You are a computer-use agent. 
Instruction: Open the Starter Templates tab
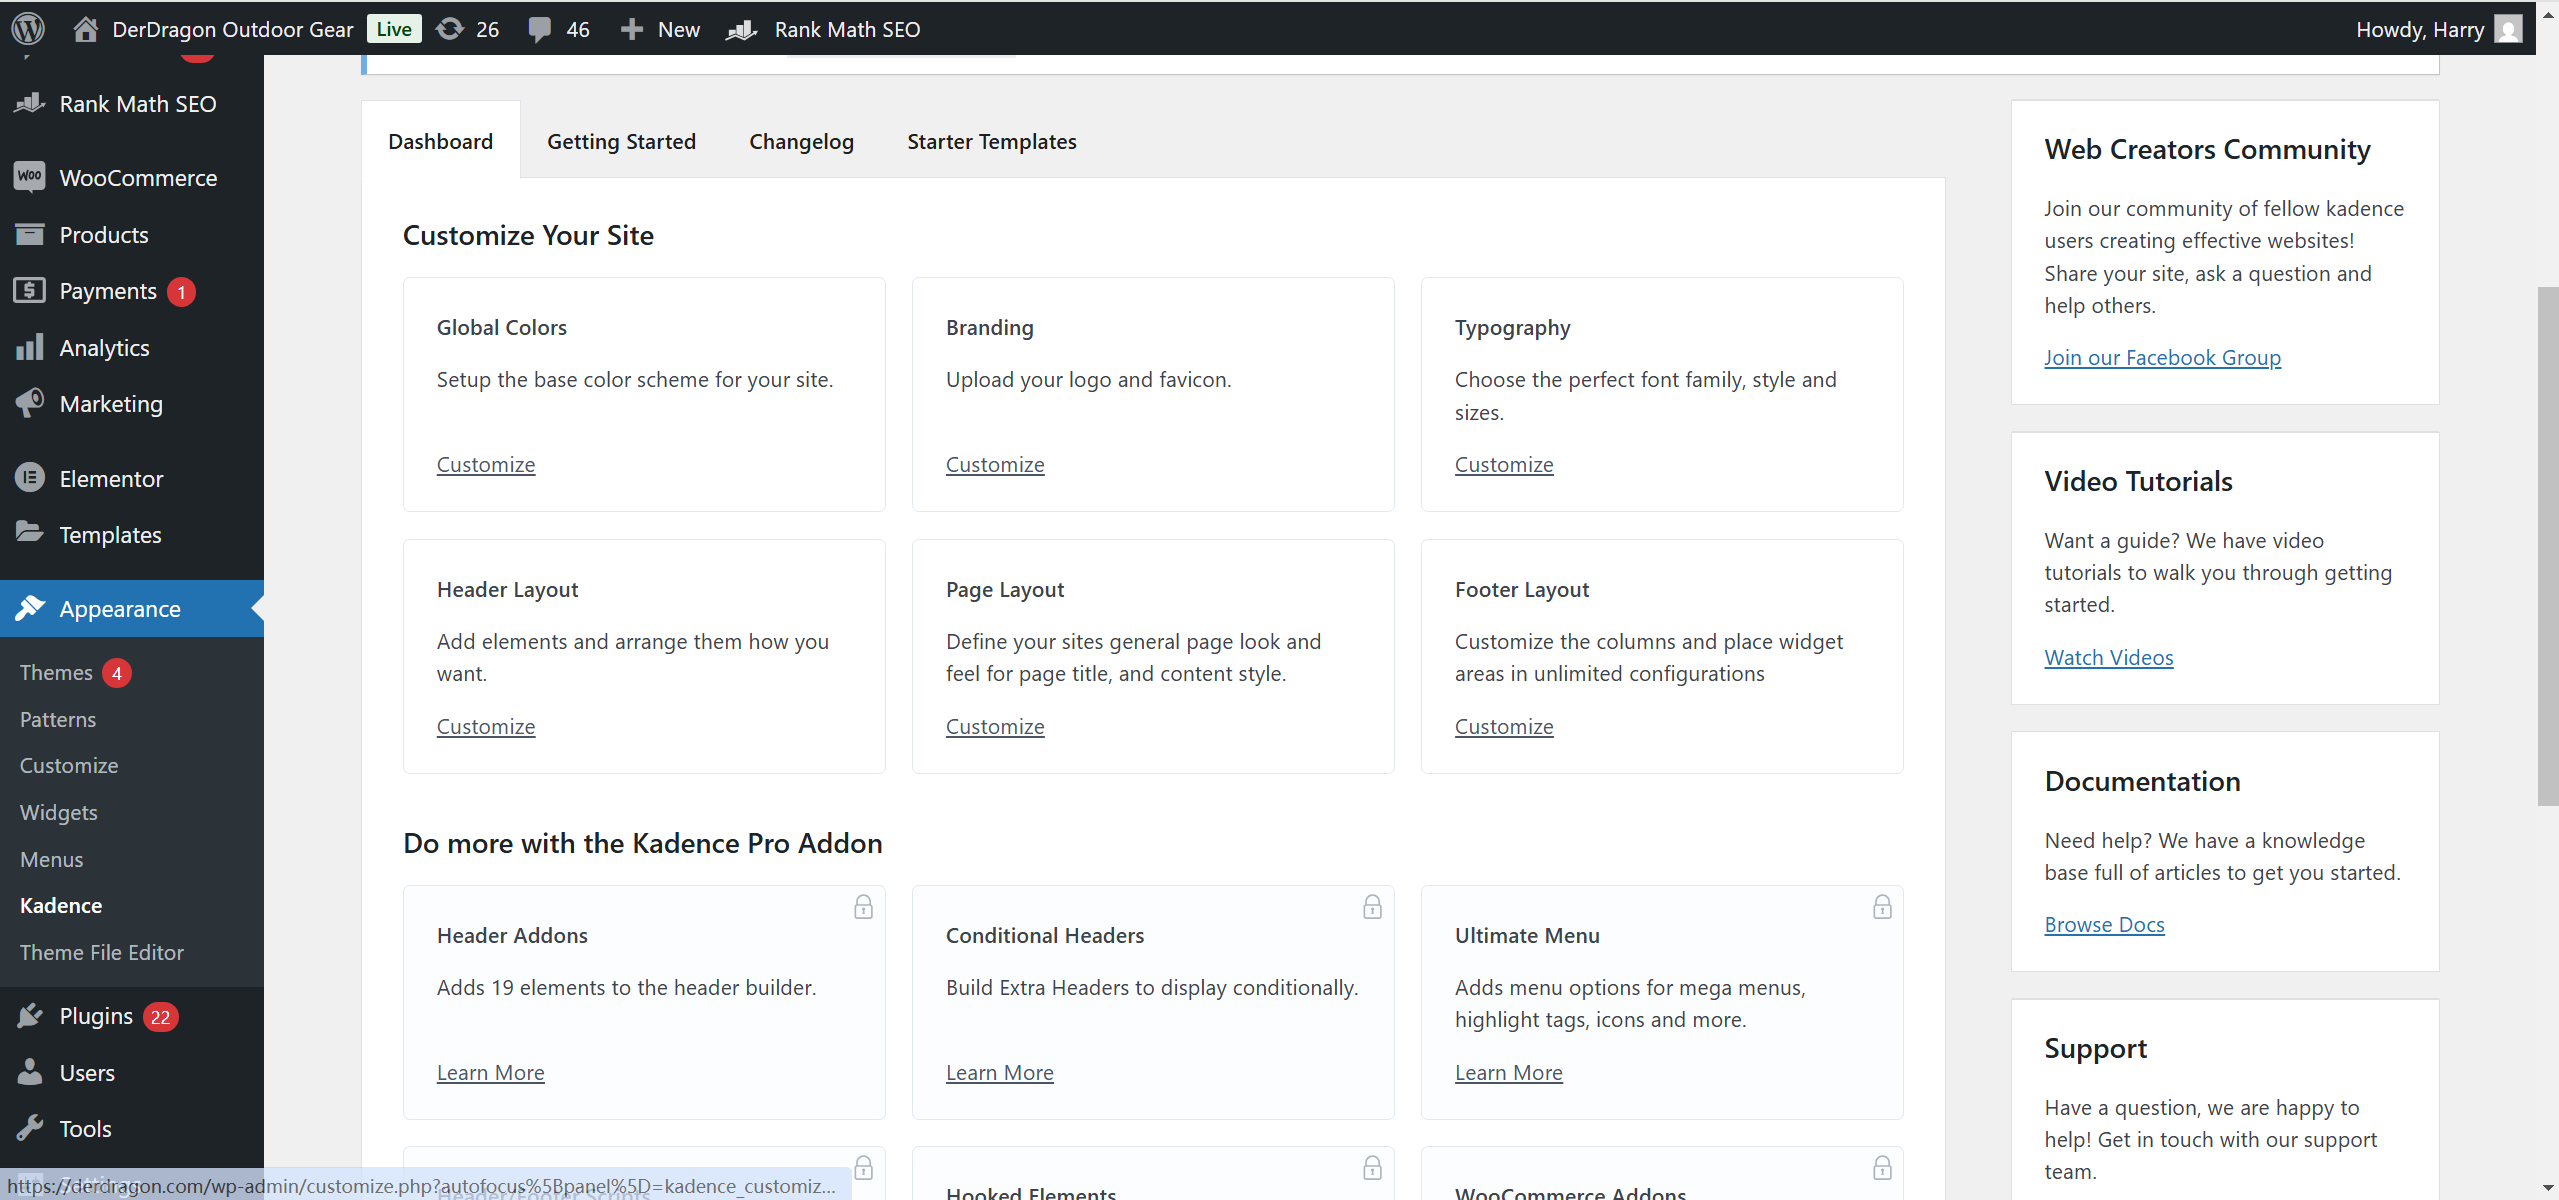(x=990, y=141)
